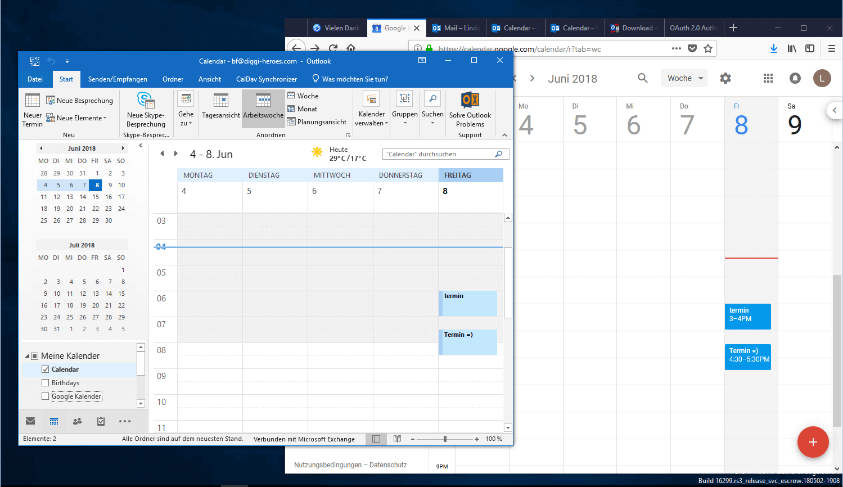Viewport: 843px width, 487px height.
Task: Collapse the Outlook ribbon
Action: coord(504,135)
